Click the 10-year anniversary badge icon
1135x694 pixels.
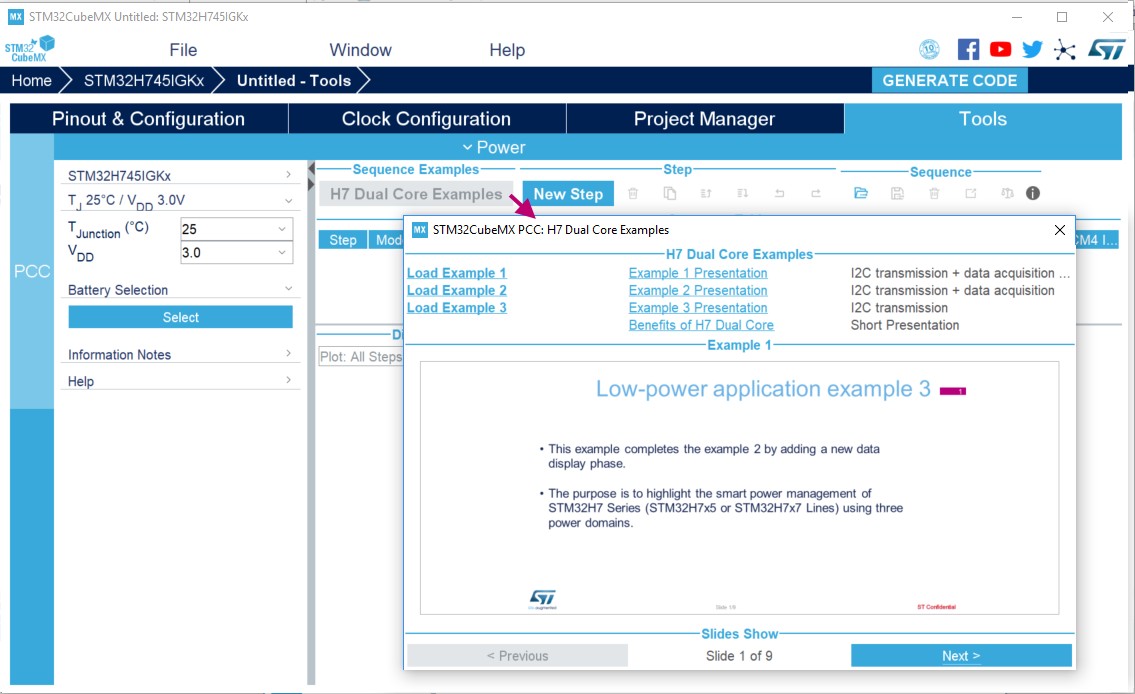[x=929, y=49]
